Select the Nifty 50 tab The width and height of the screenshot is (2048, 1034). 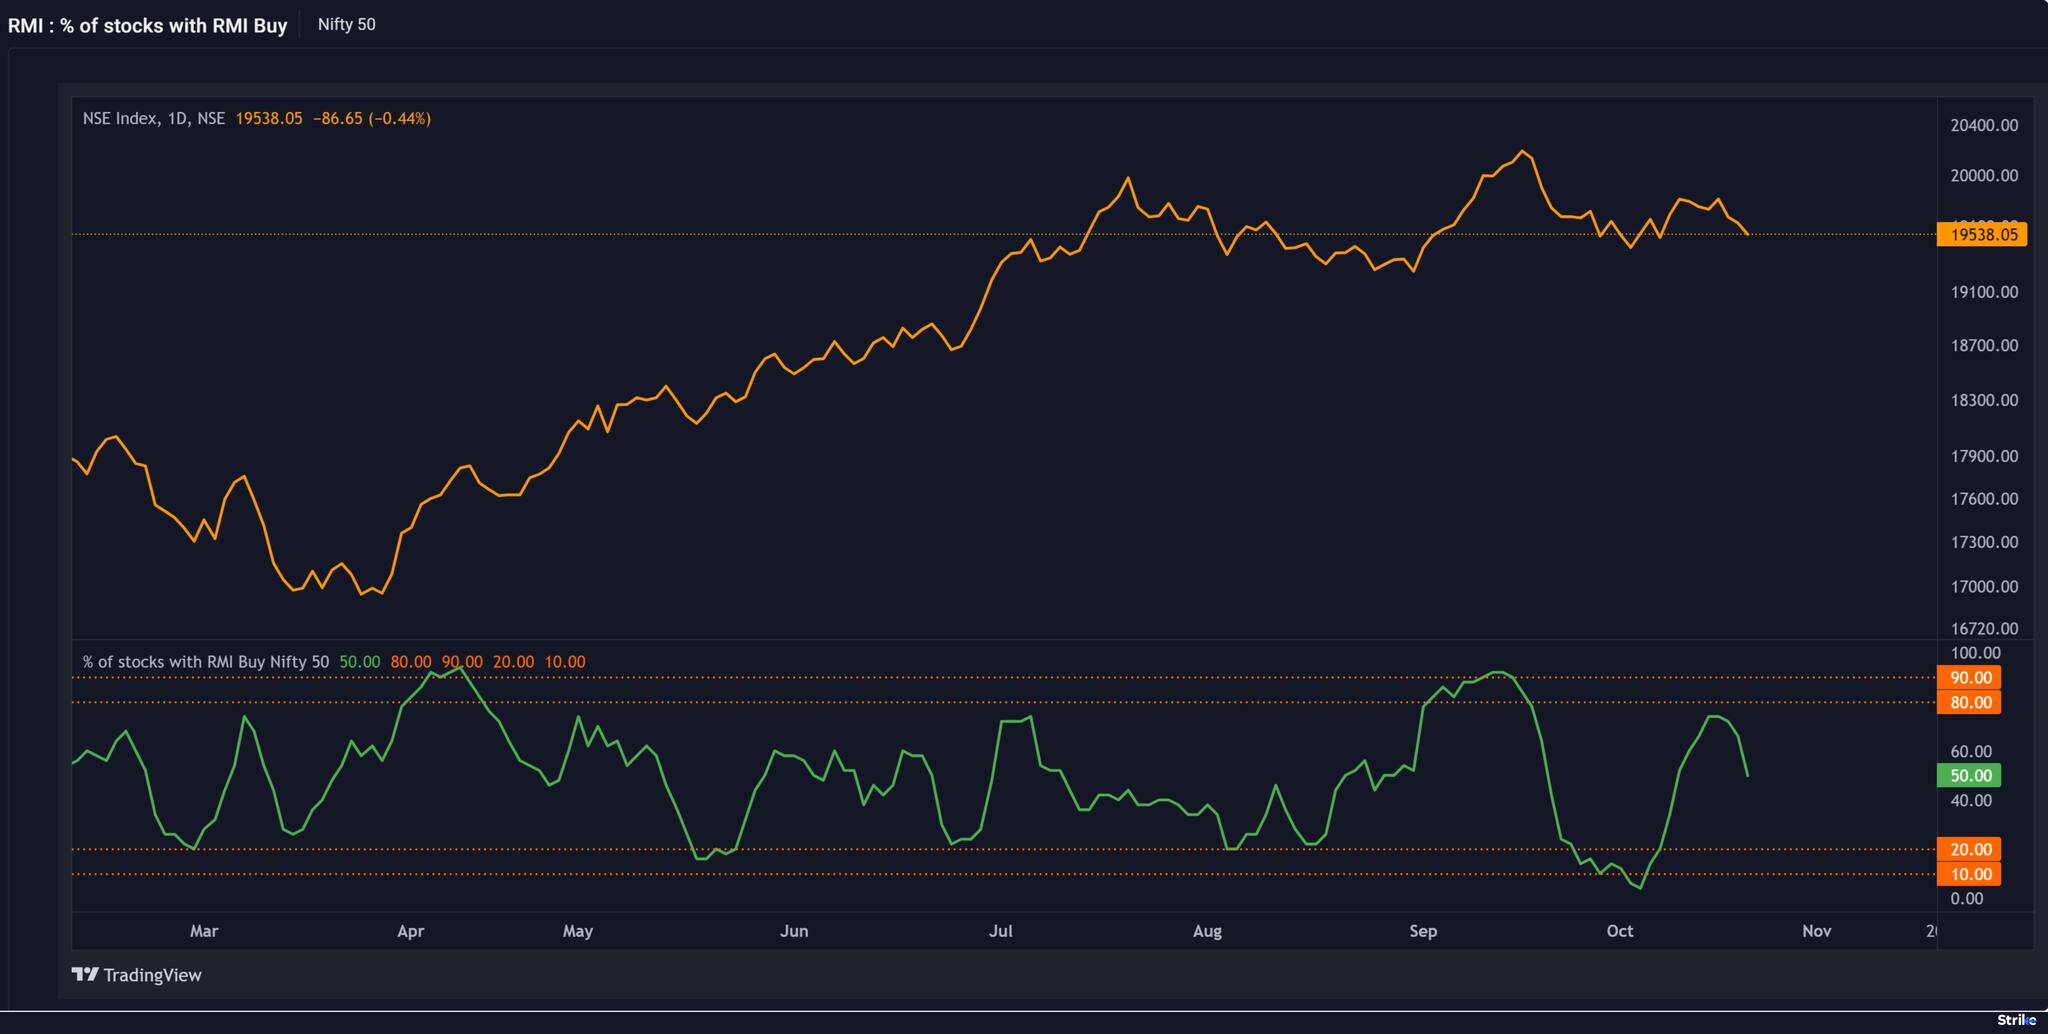346,25
